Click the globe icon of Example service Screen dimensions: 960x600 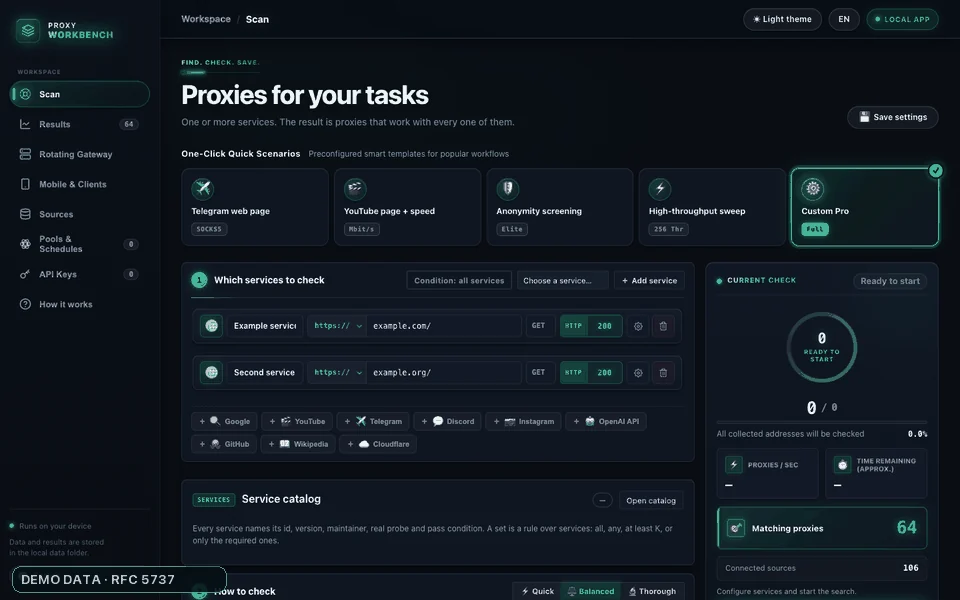pyautogui.click(x=211, y=326)
